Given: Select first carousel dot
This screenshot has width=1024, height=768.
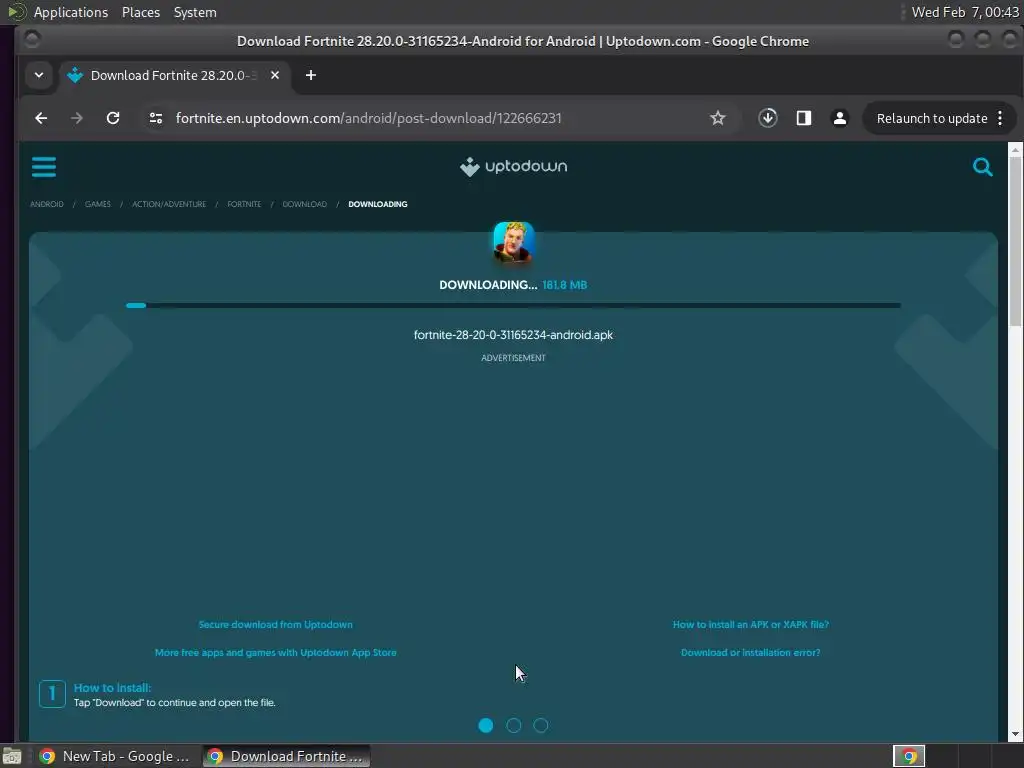Looking at the screenshot, I should (486, 725).
